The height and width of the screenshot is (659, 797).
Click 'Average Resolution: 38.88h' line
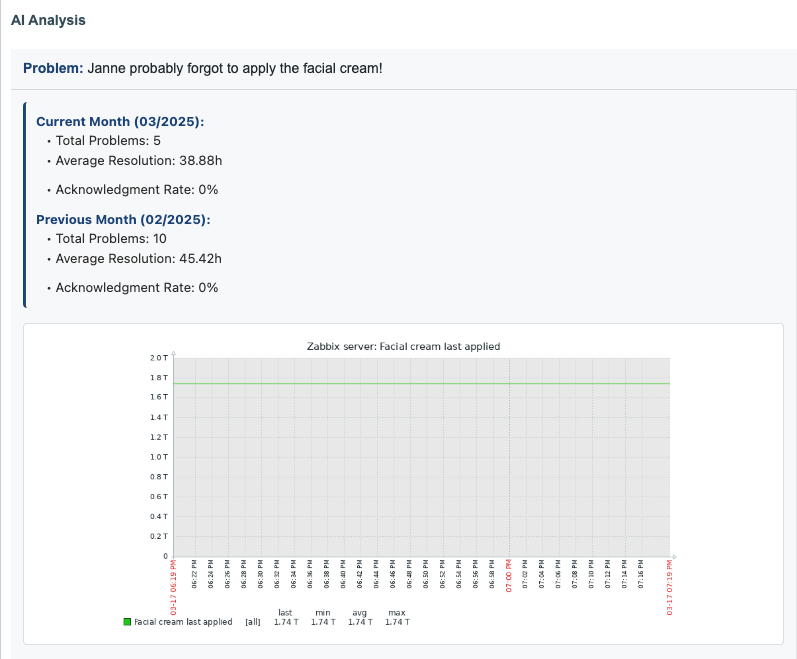138,160
